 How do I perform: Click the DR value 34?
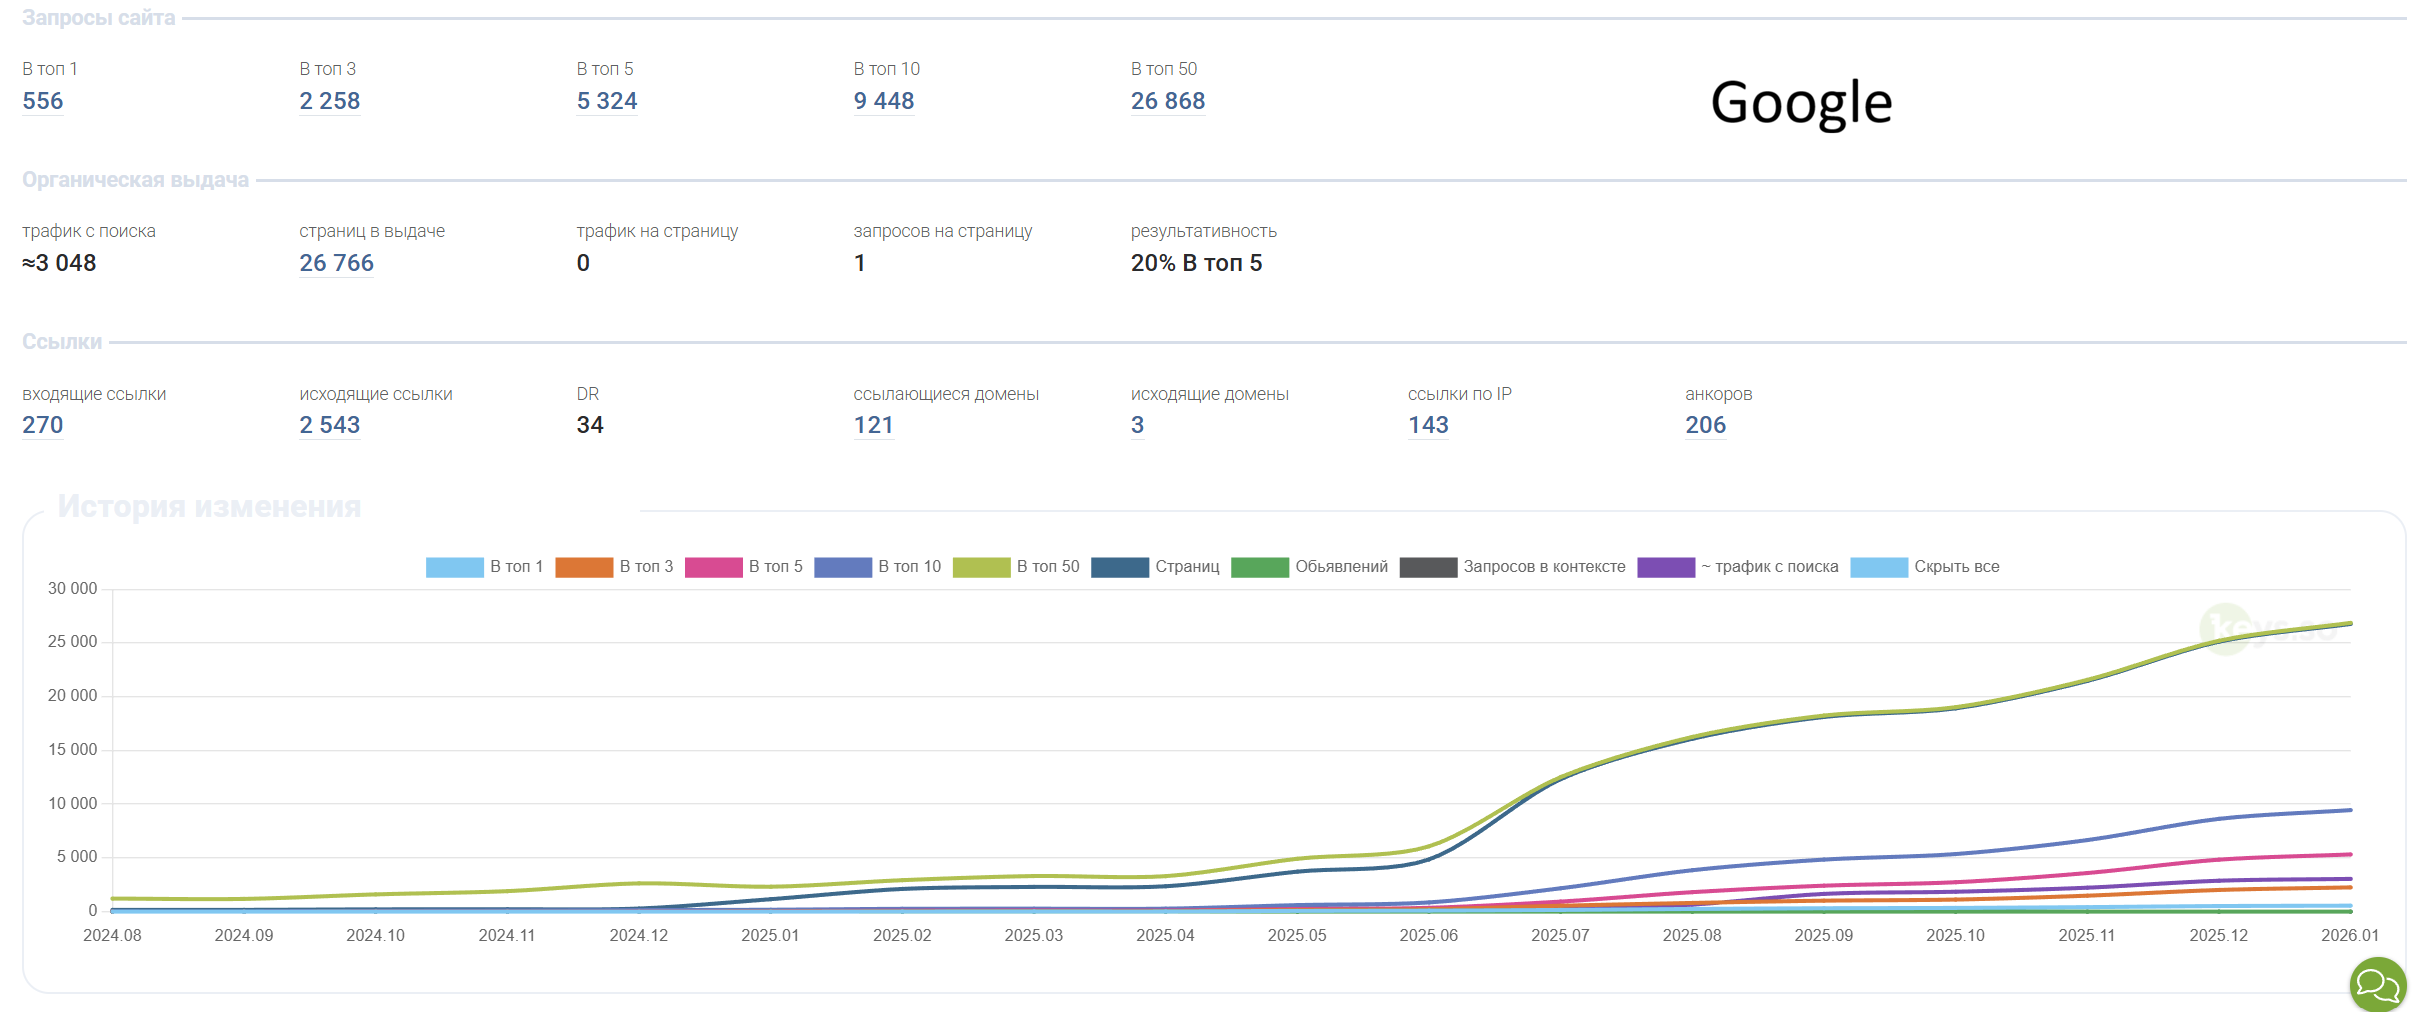point(590,425)
